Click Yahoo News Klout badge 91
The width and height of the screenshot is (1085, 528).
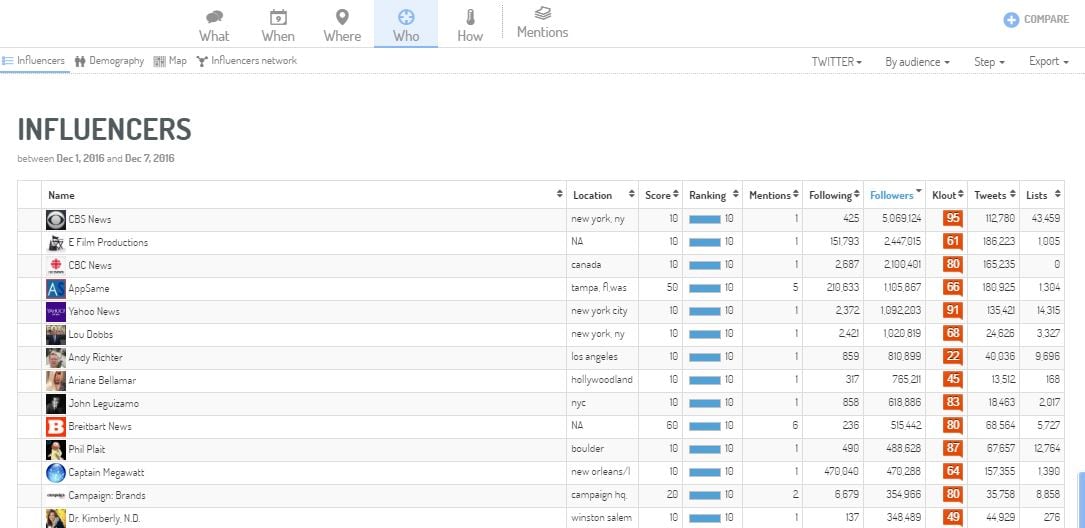953,311
